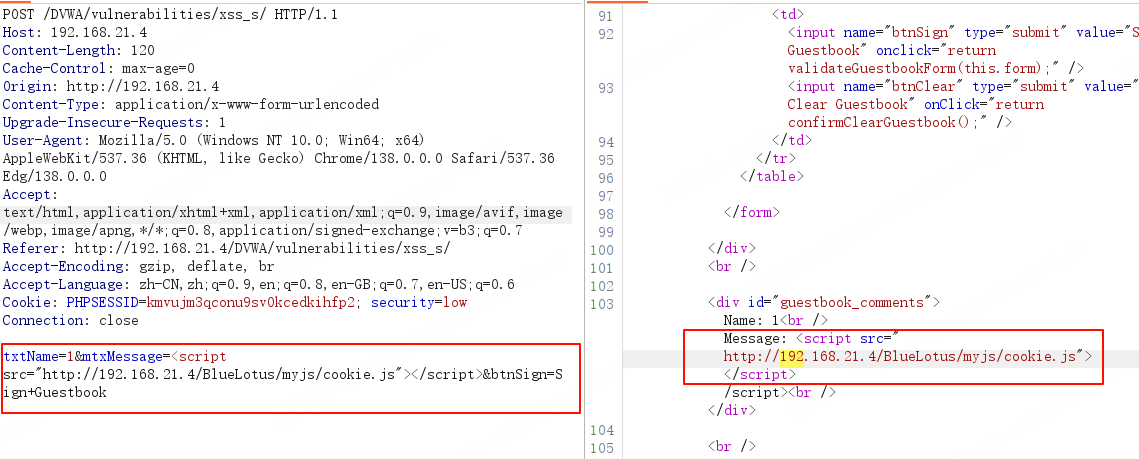Click the opening <td> tag in response
Screen dimensions: 1139x459
pyautogui.click(x=787, y=15)
